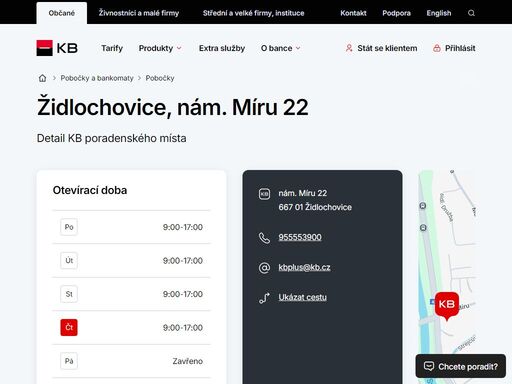The image size is (512, 384).
Task: Click the 667 01 Židlochovice postal line
Action: (315, 207)
